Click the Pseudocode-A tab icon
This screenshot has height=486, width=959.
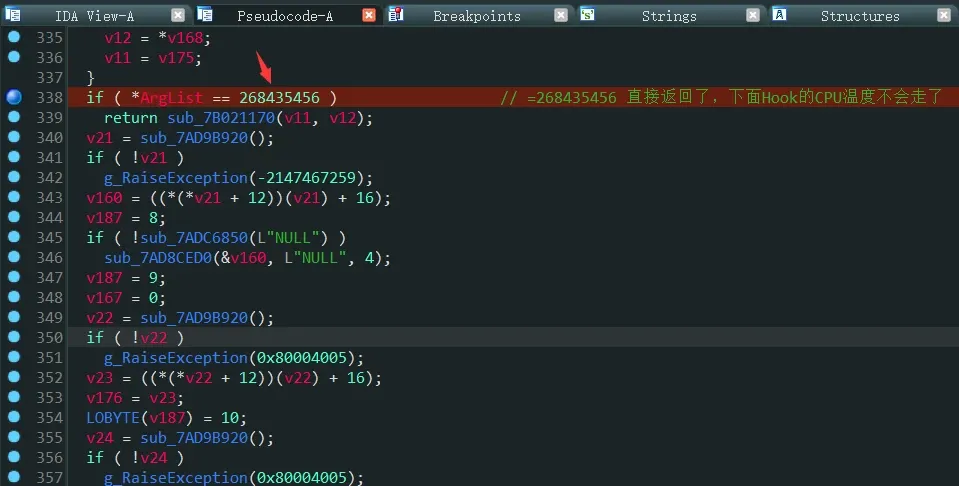(x=205, y=14)
